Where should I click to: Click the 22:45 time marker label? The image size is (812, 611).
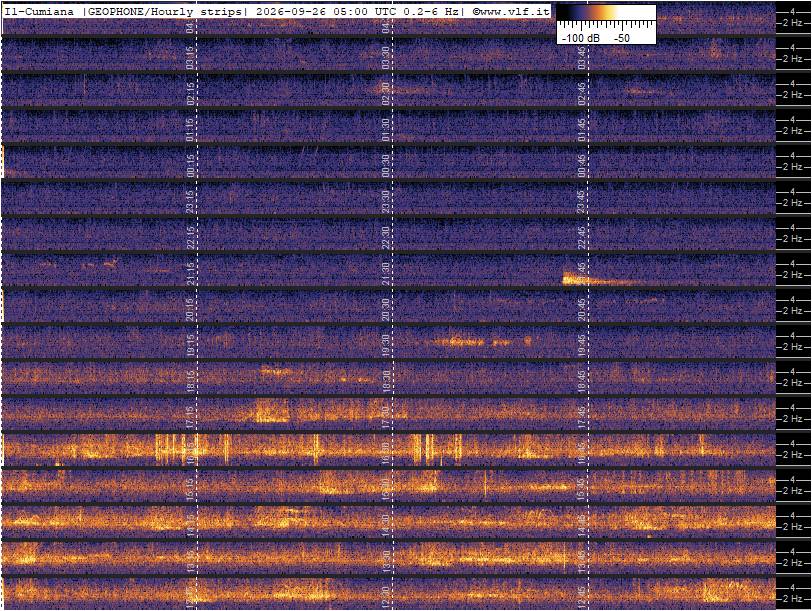click(582, 237)
